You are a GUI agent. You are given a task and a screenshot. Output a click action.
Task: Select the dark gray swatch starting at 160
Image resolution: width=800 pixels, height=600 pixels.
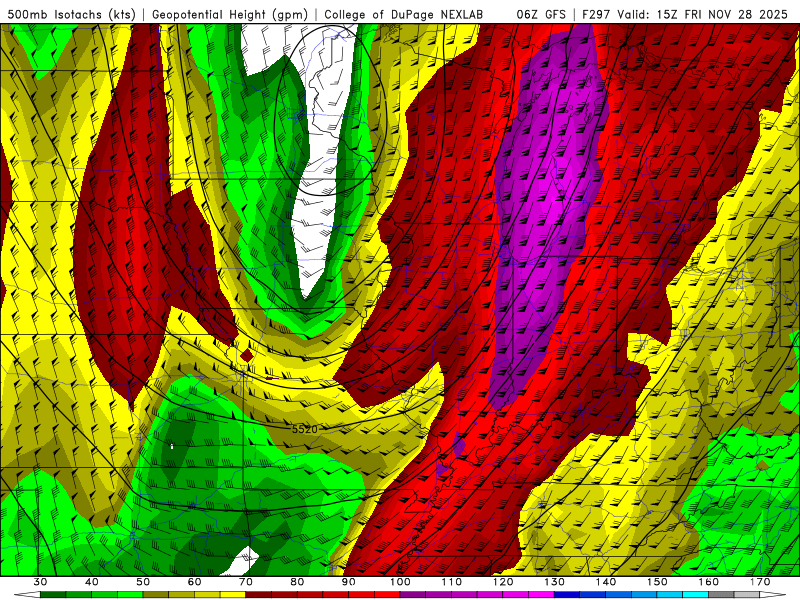coord(721,594)
